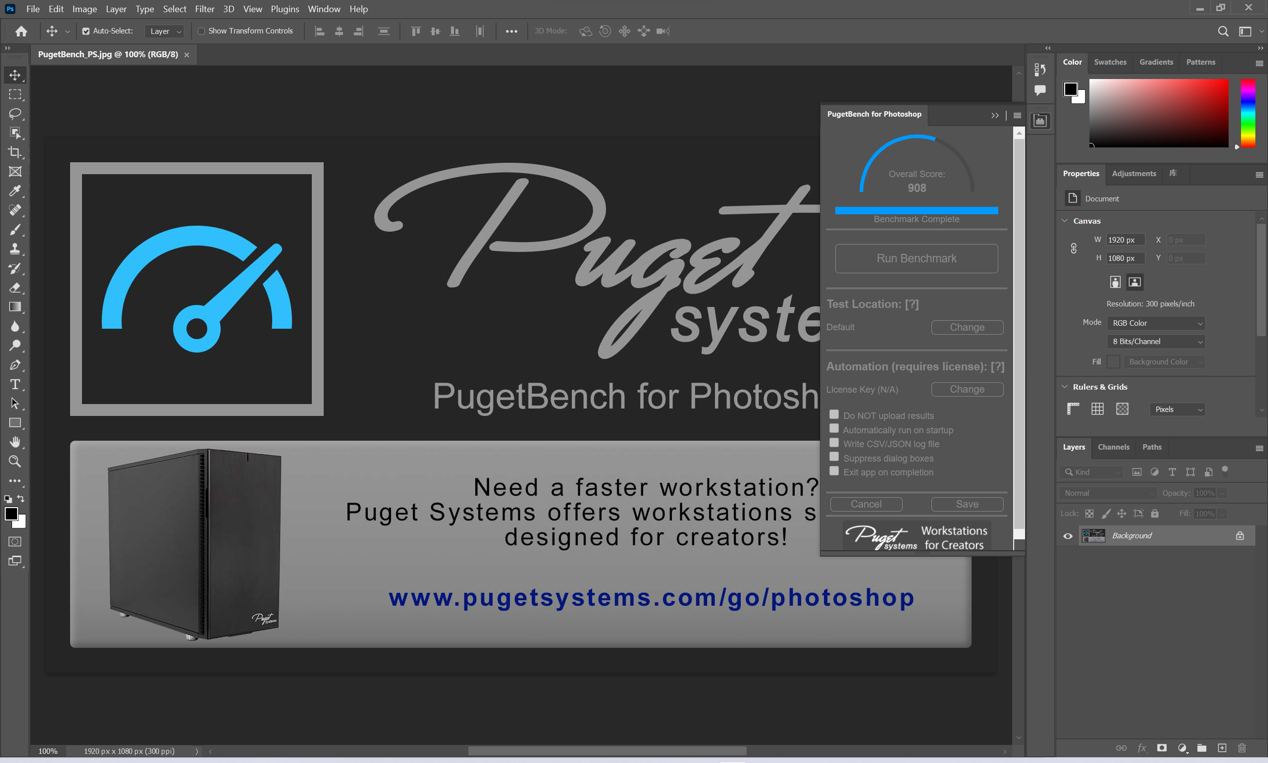This screenshot has width=1268, height=763.
Task: Click the canvas width input field
Action: click(1124, 240)
